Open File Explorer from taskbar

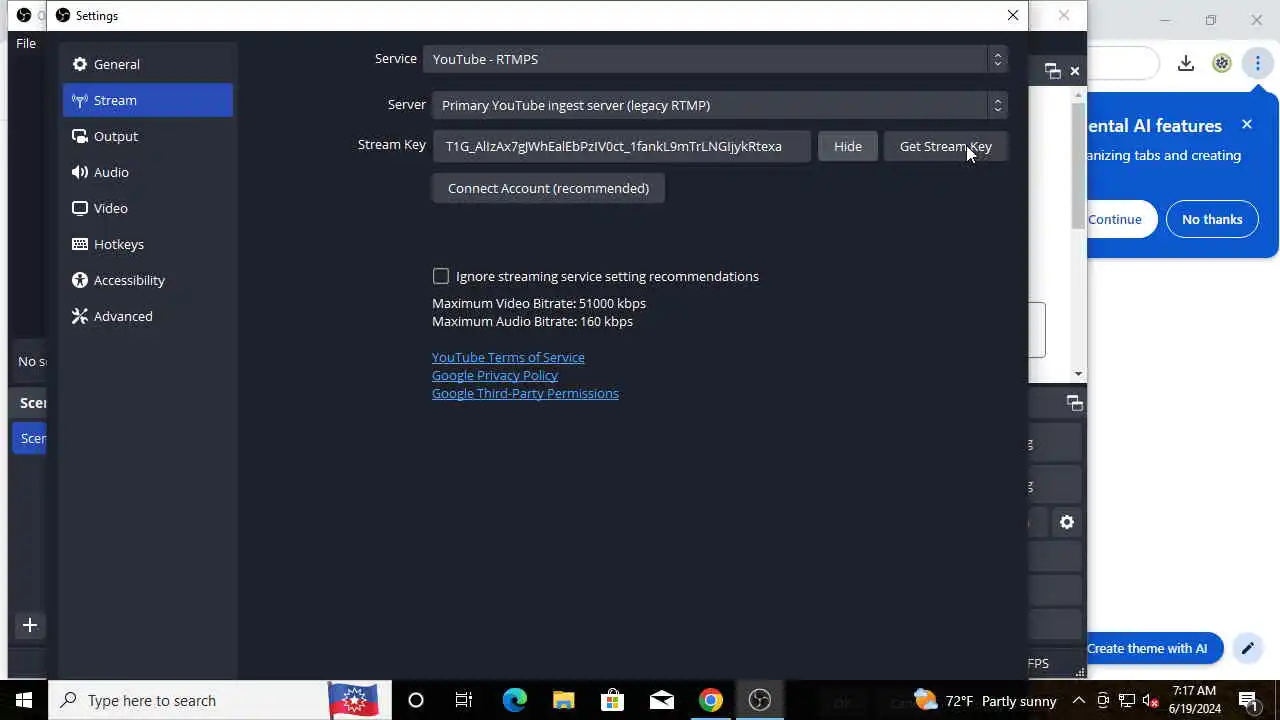564,700
